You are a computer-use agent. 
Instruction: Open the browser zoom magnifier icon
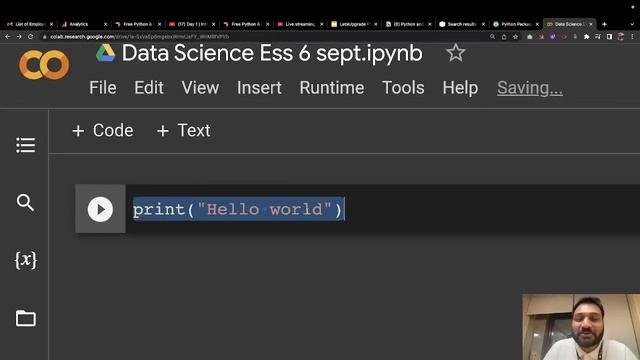(493, 37)
